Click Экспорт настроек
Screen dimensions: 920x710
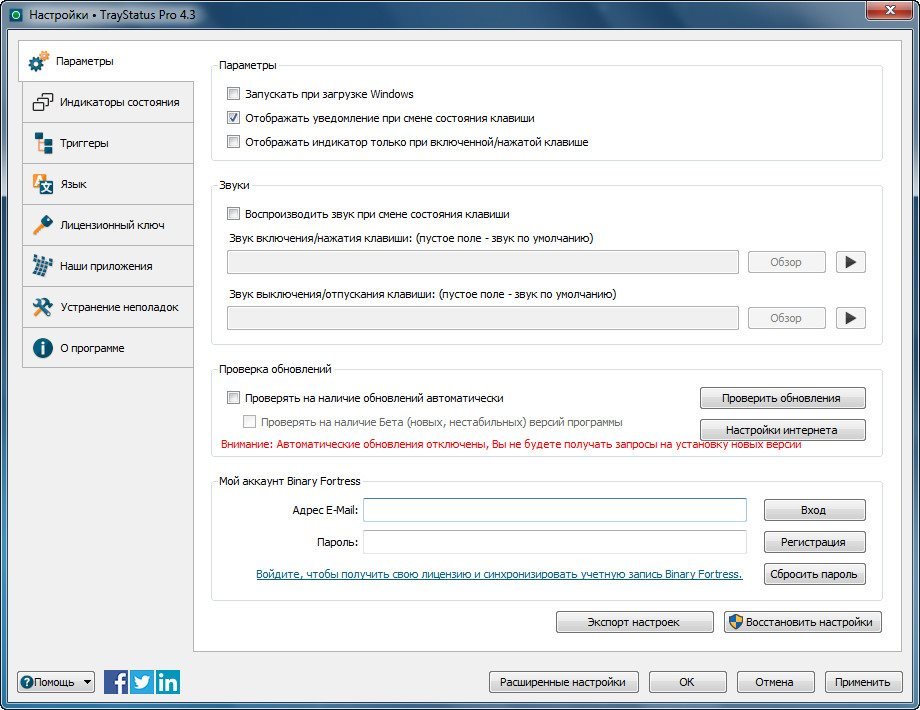(x=634, y=622)
